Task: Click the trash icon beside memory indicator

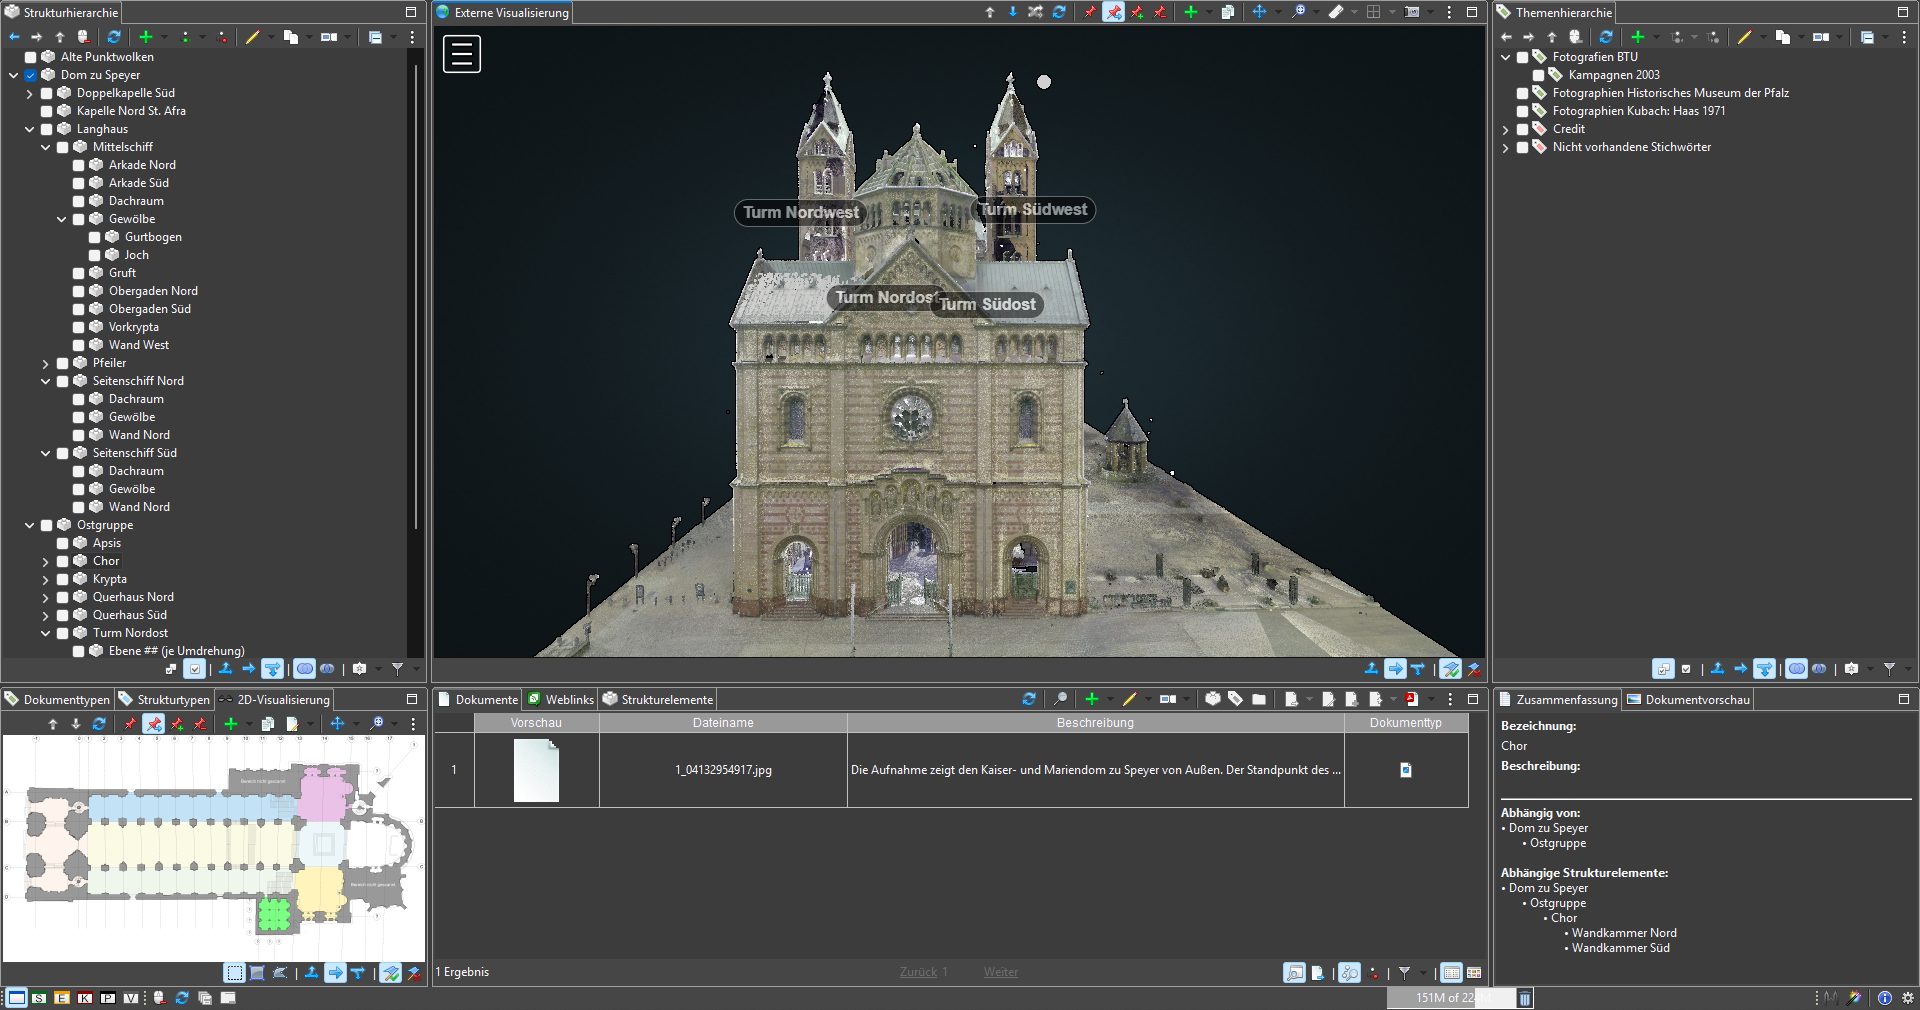Action: (1525, 997)
